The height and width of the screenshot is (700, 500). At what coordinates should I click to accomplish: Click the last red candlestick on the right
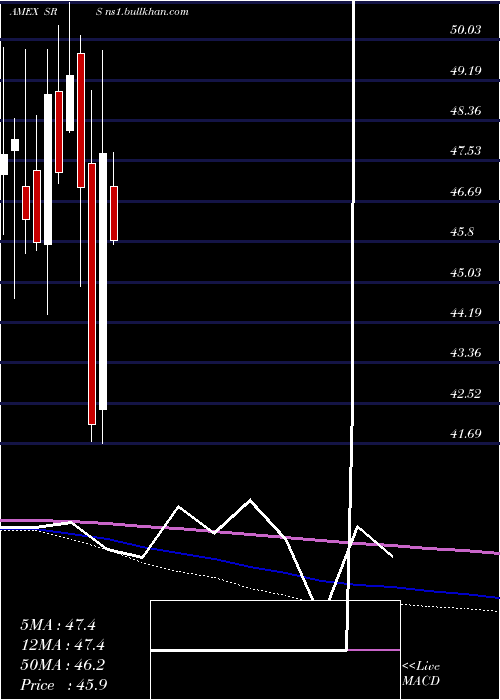pos(114,213)
